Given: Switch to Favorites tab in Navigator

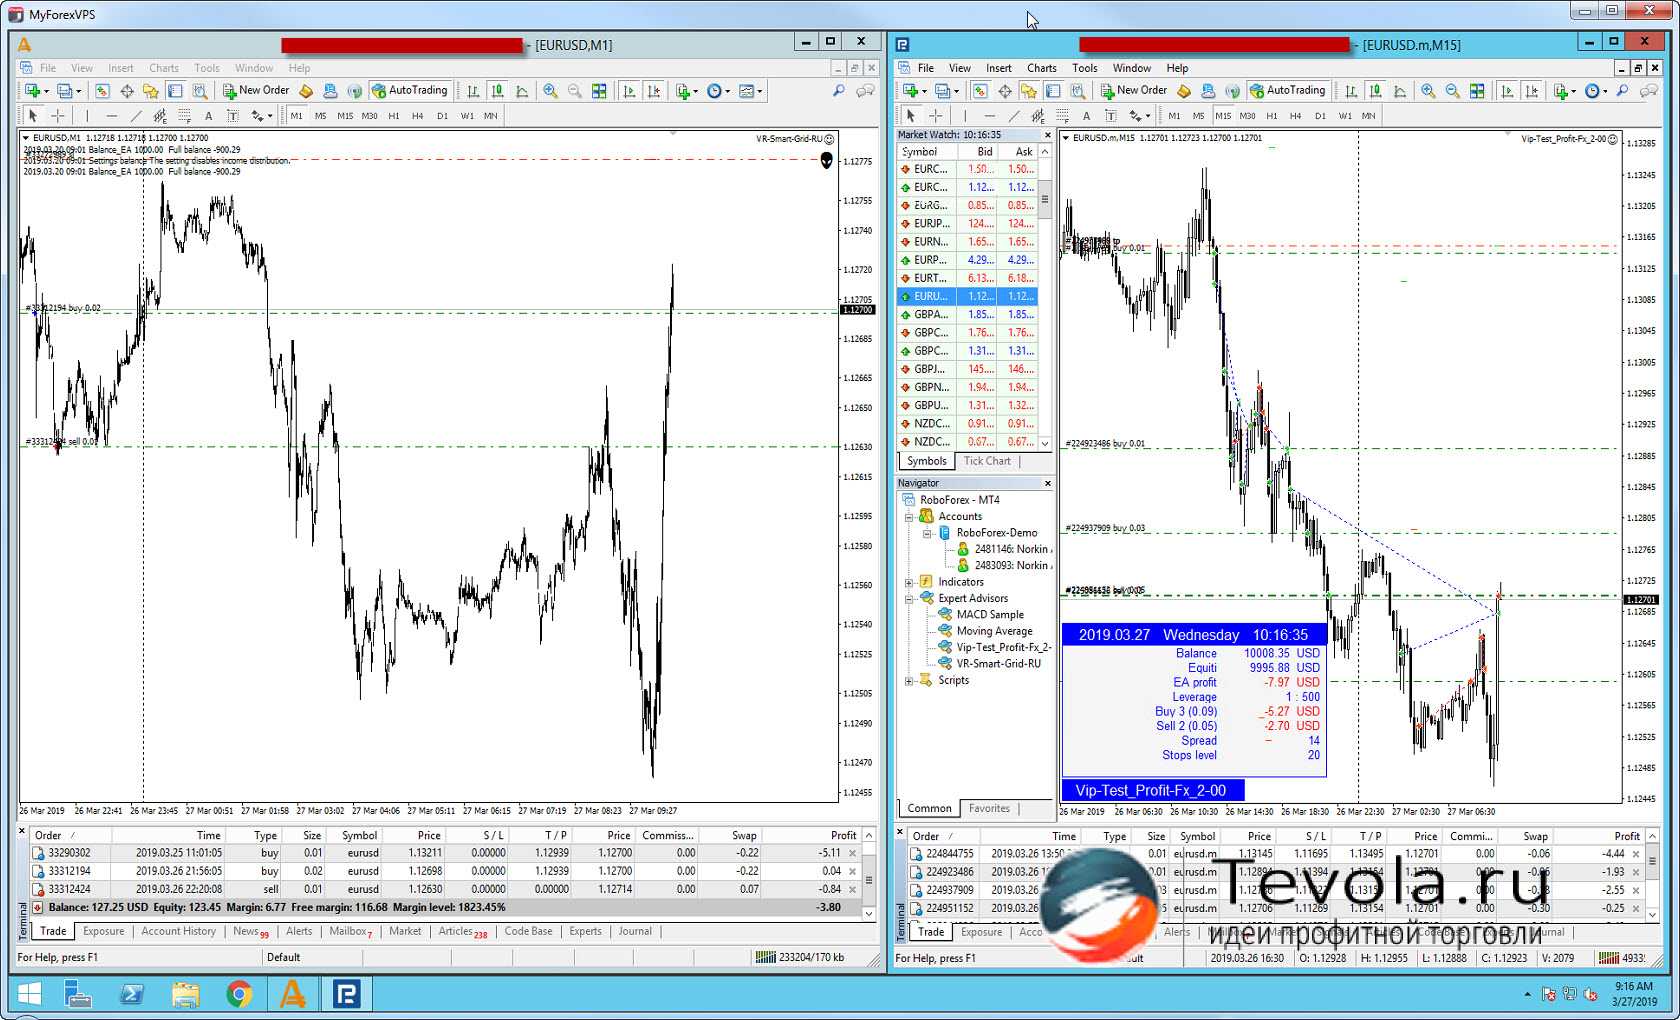Looking at the screenshot, I should click(989, 808).
